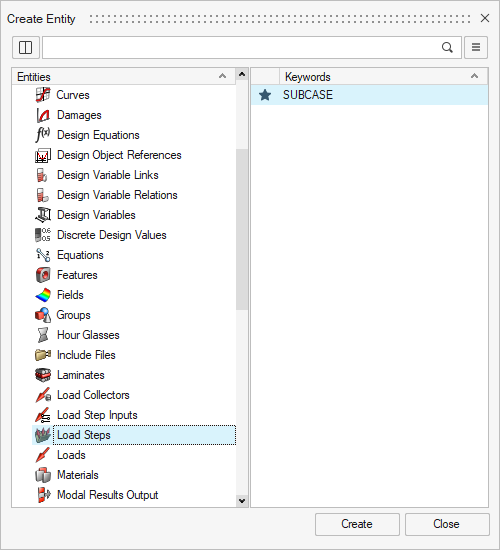
Task: Click the Curves entity icon
Action: (x=43, y=95)
